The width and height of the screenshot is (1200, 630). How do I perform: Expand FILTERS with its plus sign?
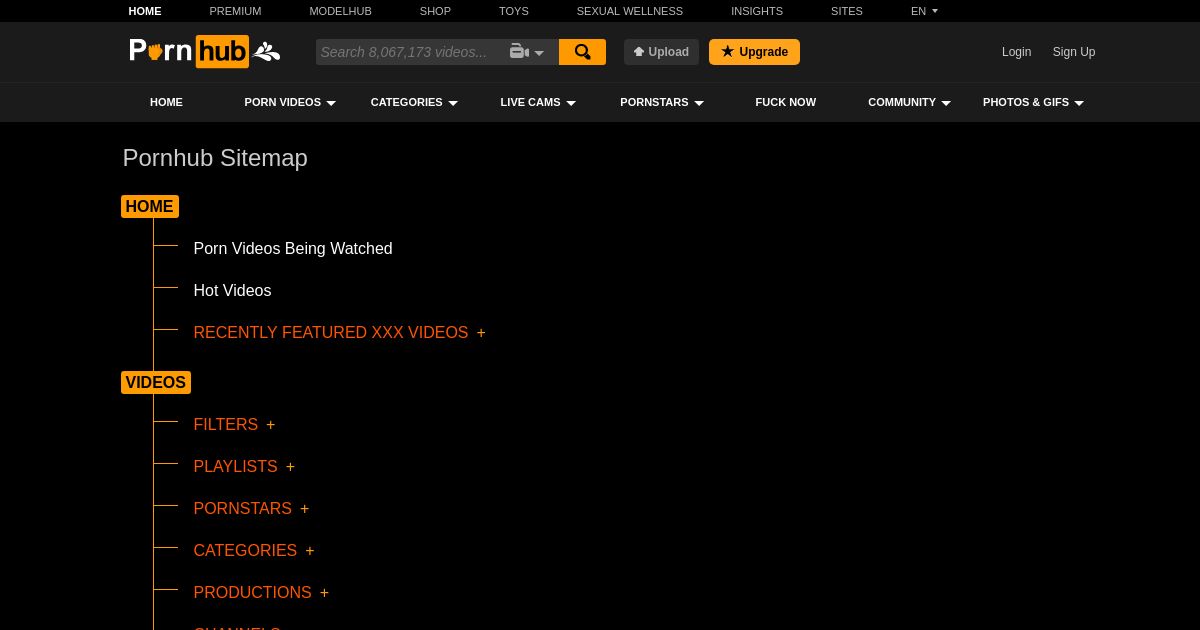(270, 425)
